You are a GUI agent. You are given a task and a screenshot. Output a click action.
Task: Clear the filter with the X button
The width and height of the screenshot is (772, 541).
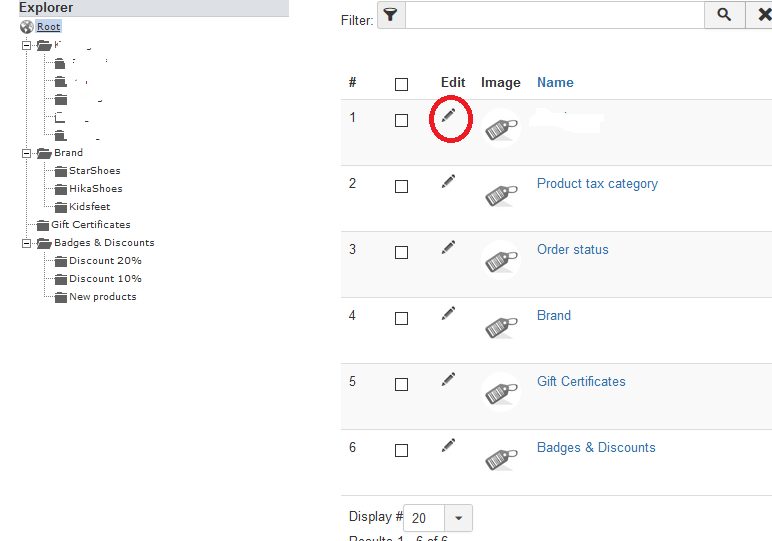tap(762, 16)
